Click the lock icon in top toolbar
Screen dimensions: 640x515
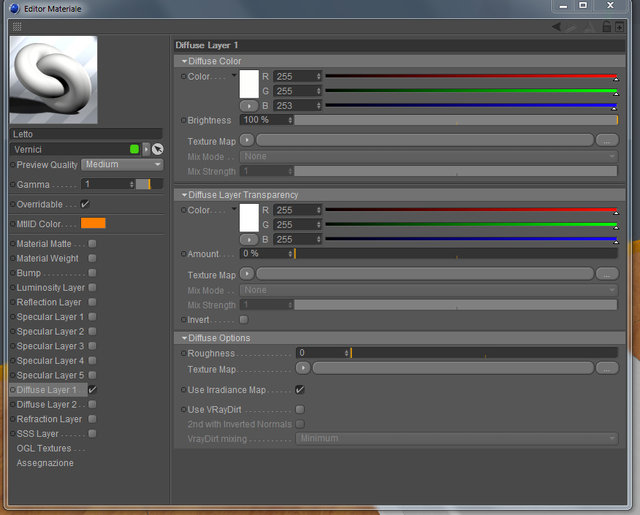tap(607, 27)
